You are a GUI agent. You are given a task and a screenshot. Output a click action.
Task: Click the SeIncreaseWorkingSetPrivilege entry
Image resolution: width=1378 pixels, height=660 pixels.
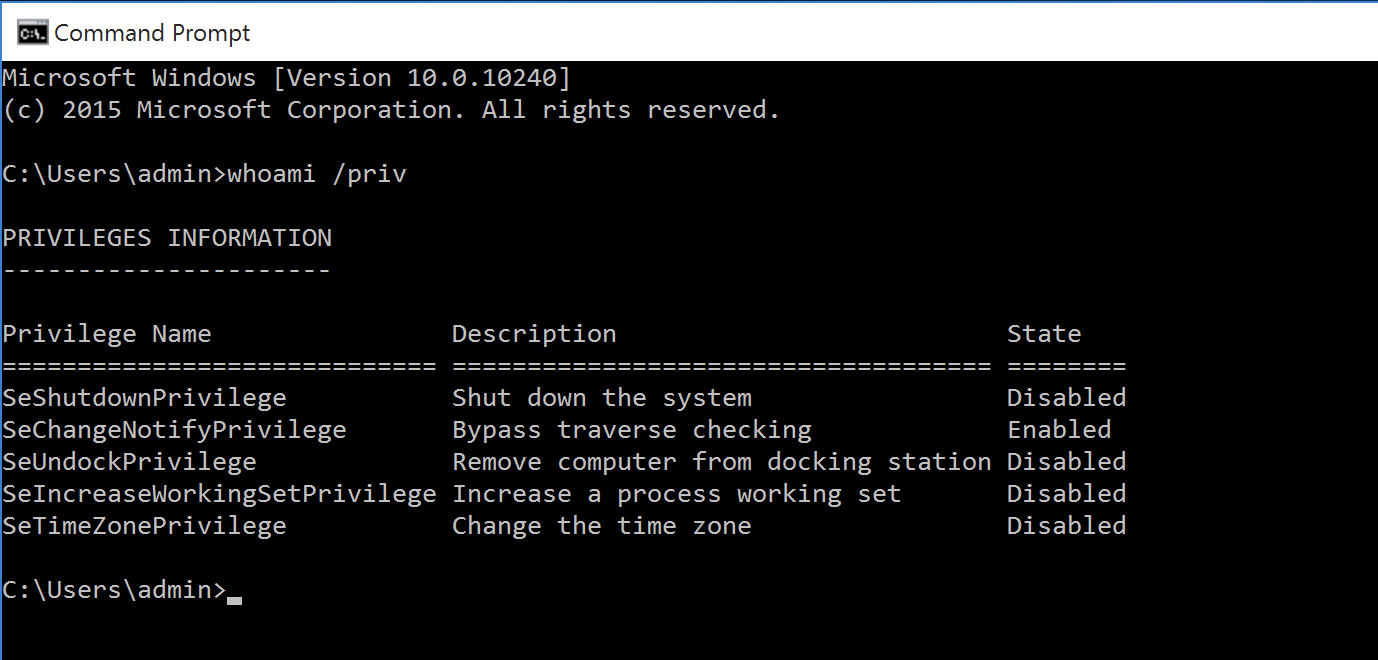pyautogui.click(x=219, y=494)
